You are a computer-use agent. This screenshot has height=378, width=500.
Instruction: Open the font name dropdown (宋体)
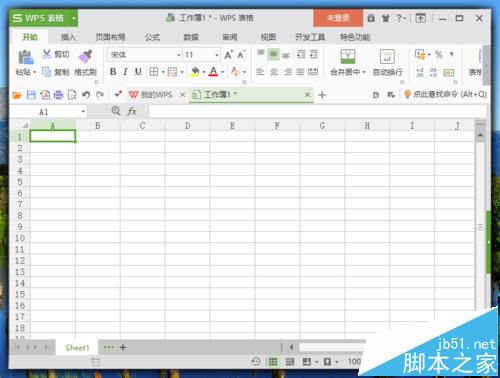[x=179, y=55]
